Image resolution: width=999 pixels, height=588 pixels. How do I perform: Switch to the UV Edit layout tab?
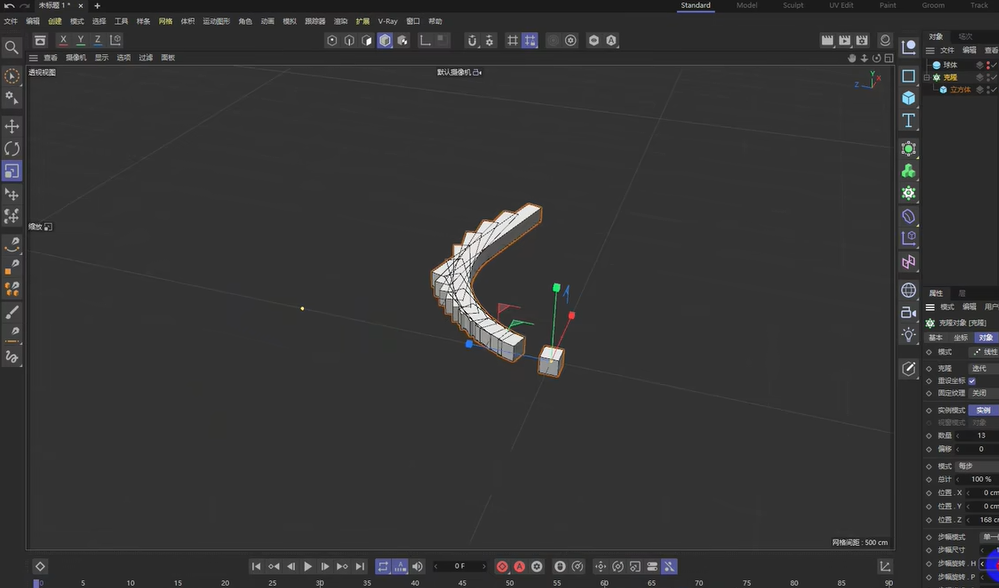[x=842, y=5]
